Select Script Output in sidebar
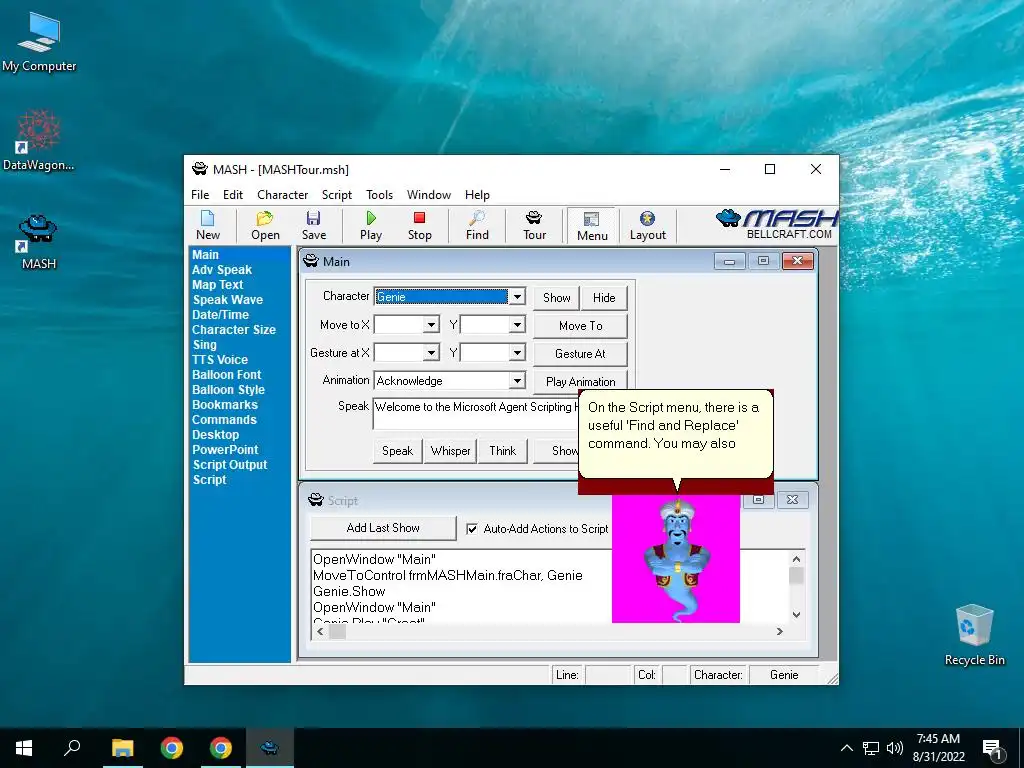Screen dimensions: 1024x768 230,465
